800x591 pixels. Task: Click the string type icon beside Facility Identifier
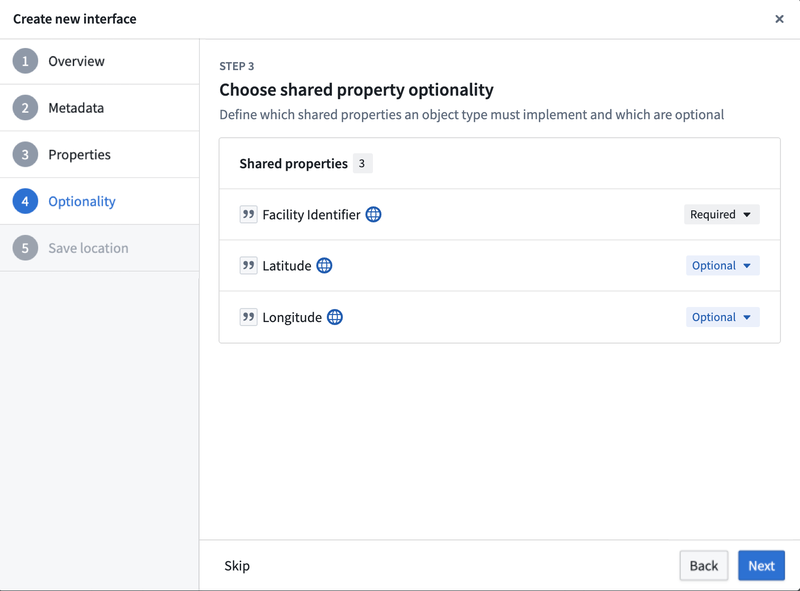point(248,215)
